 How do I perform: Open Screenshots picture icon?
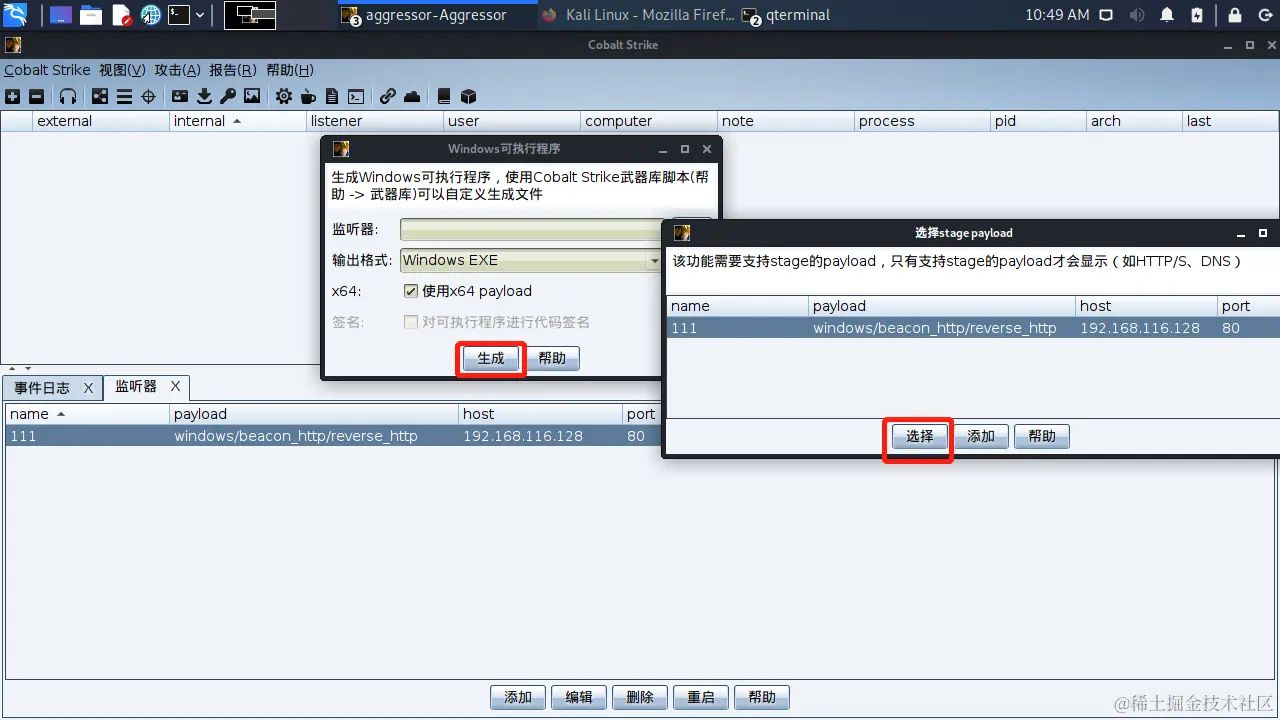pos(252,97)
